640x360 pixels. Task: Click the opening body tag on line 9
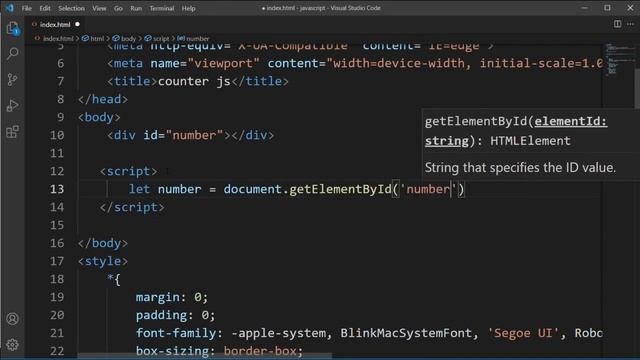[99, 118]
